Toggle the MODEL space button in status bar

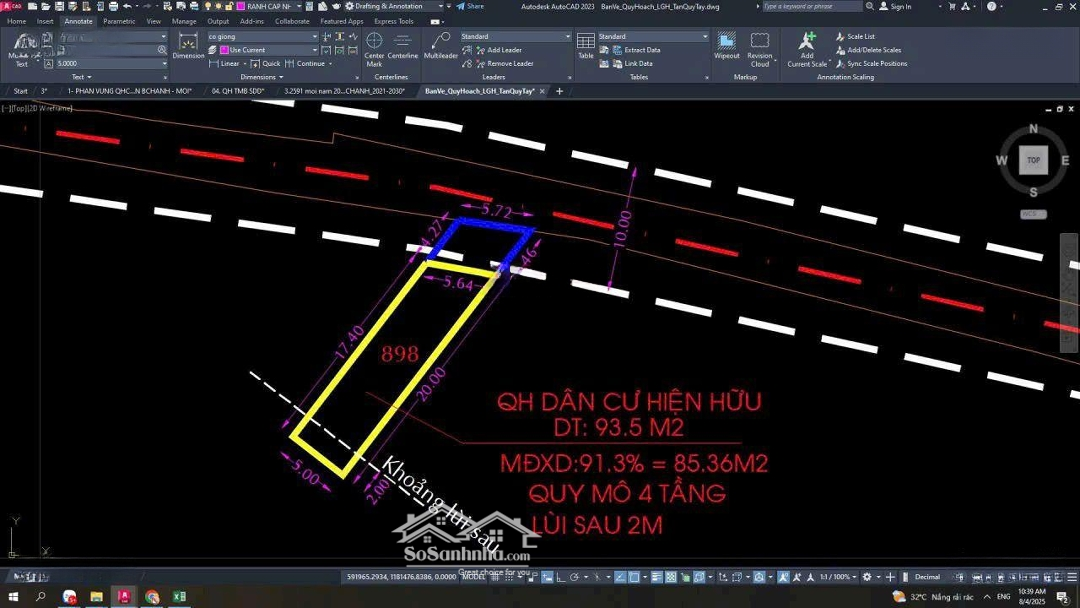[x=474, y=577]
